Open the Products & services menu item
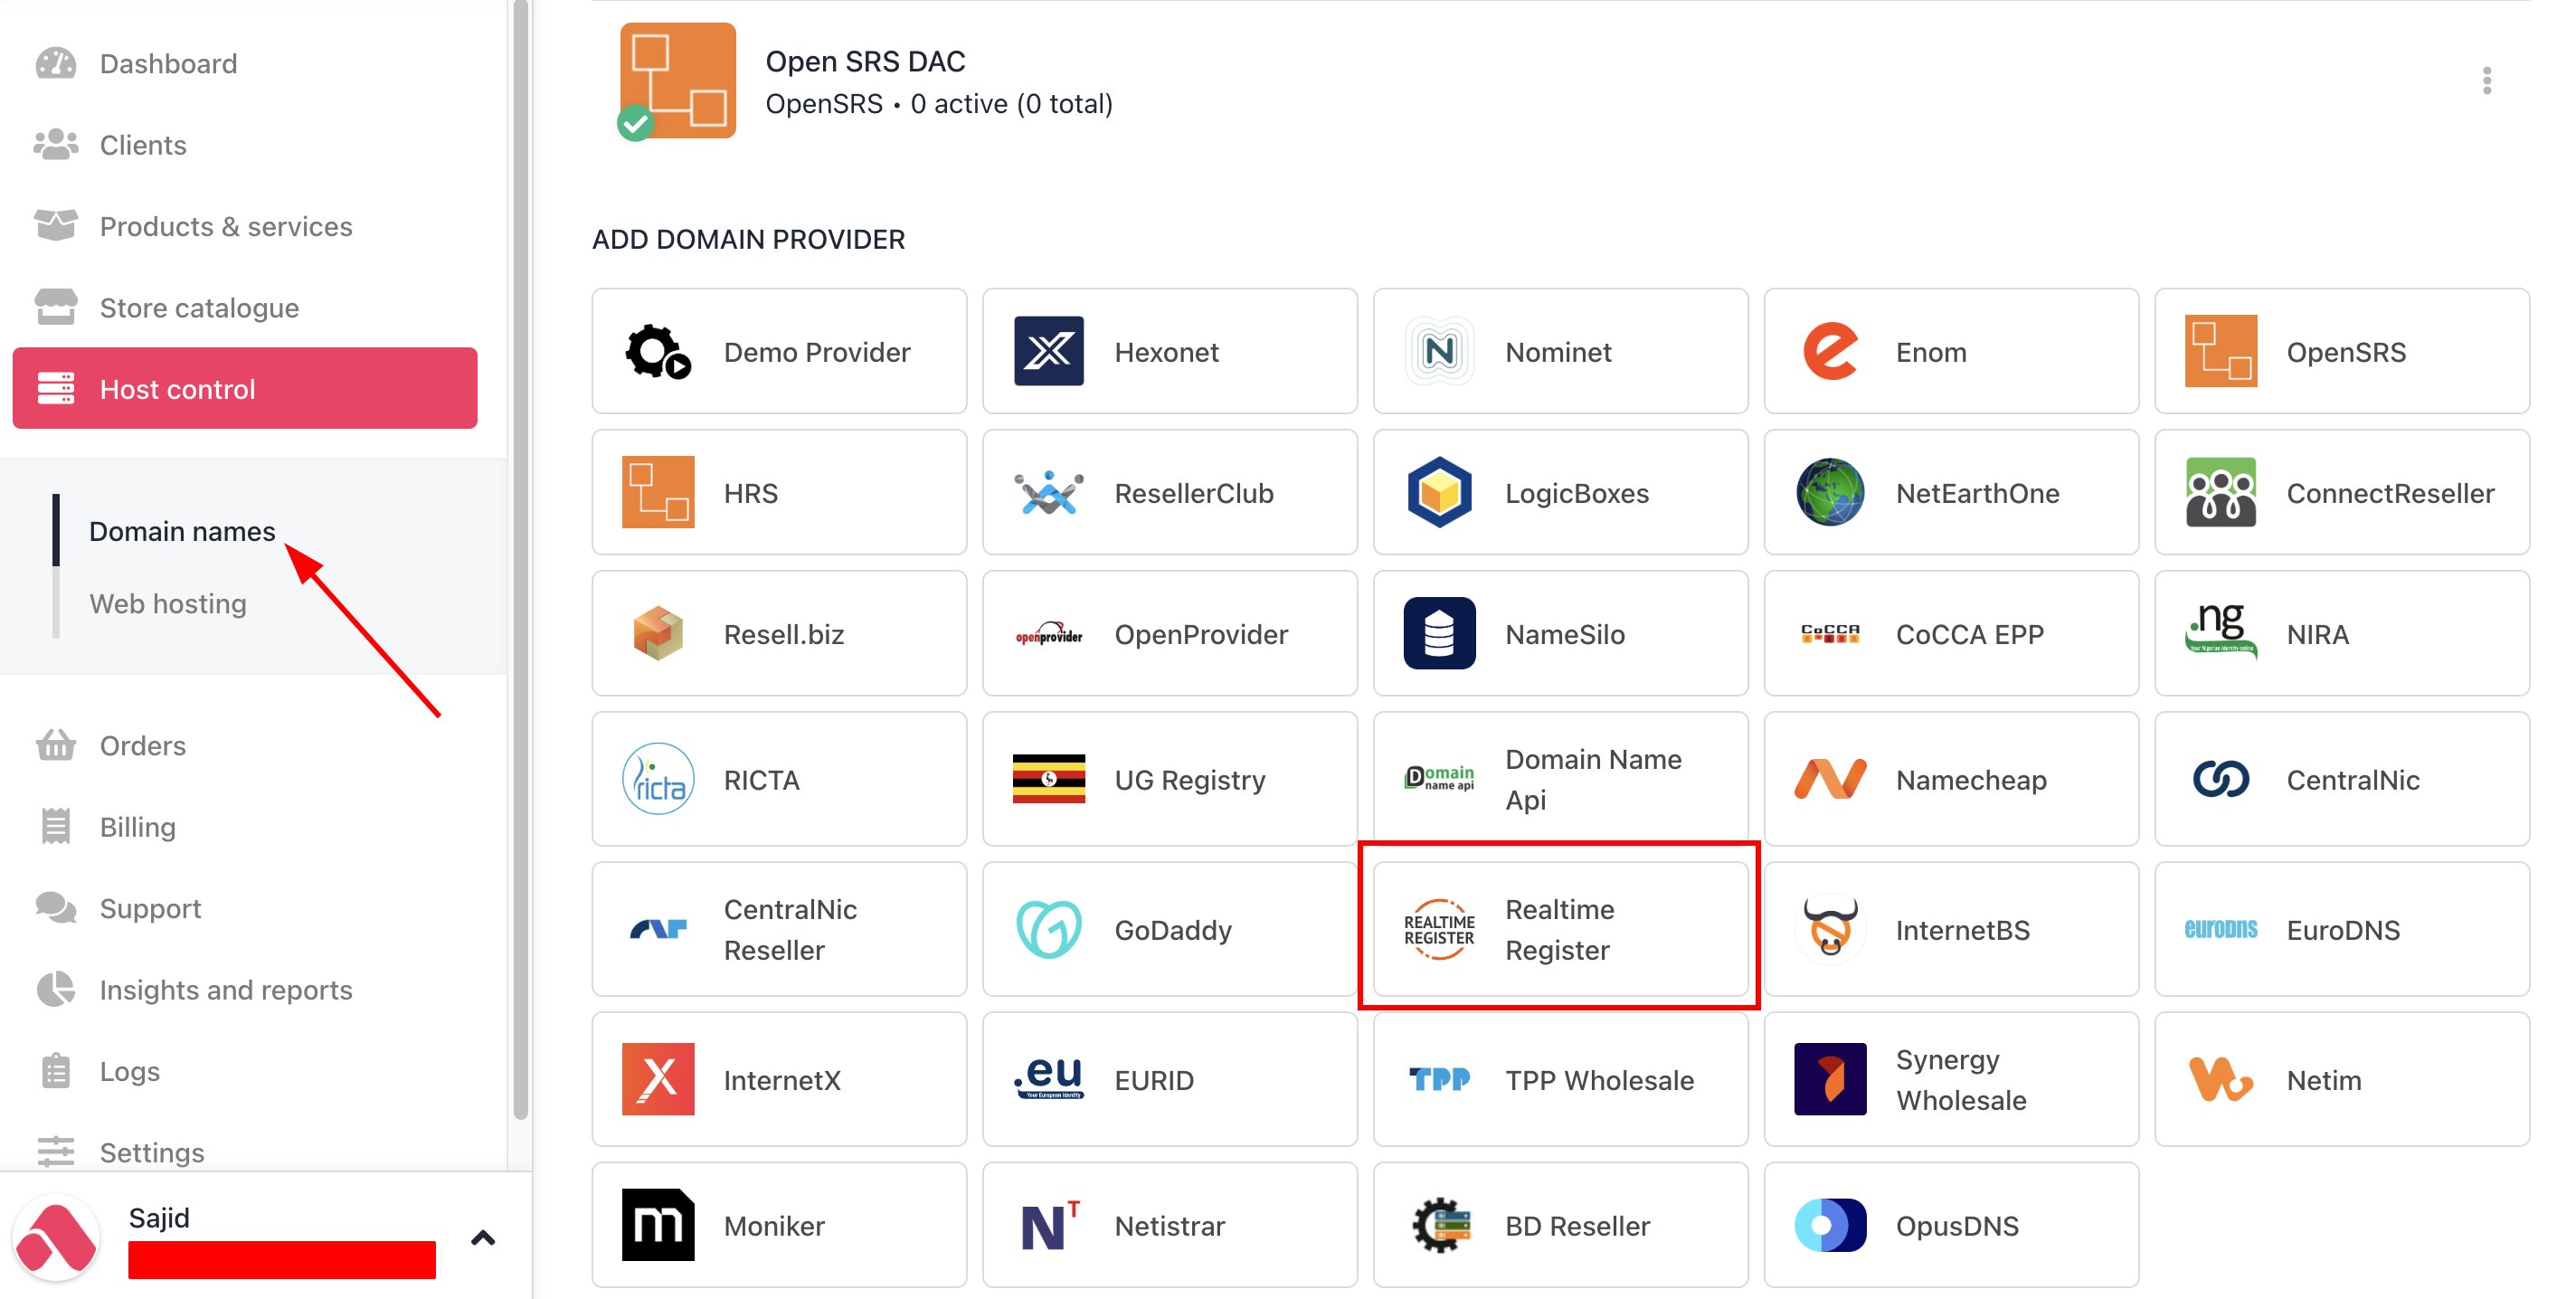The height and width of the screenshot is (1299, 2576). (x=225, y=226)
